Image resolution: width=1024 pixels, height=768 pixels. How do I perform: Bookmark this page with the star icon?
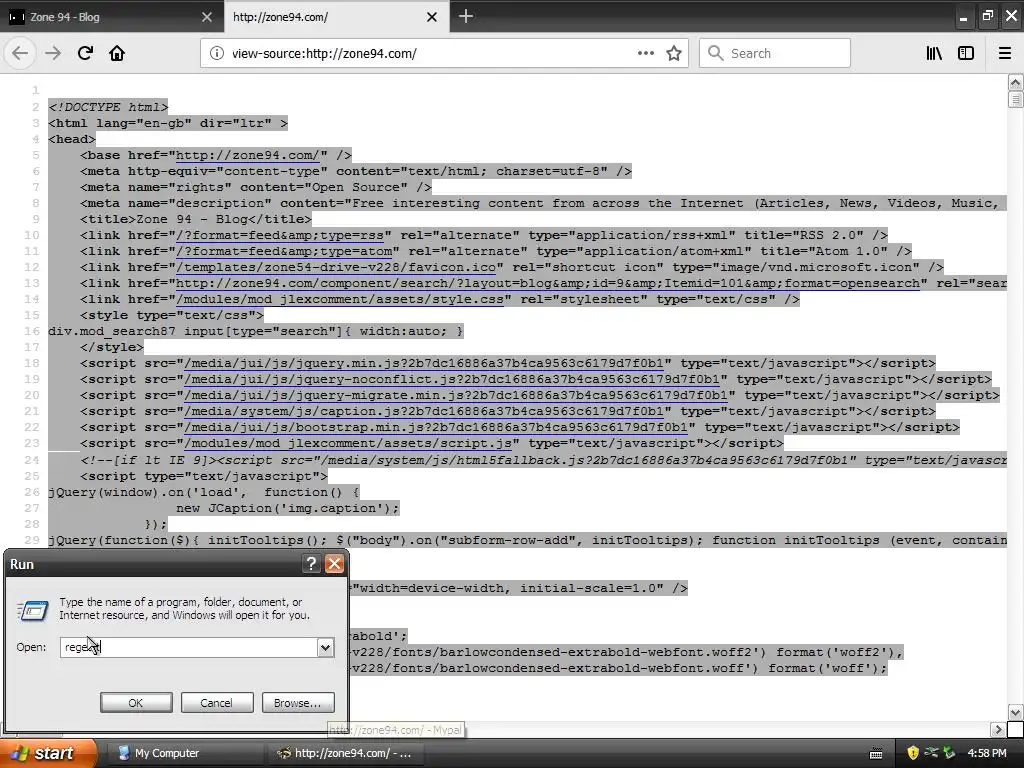point(674,53)
